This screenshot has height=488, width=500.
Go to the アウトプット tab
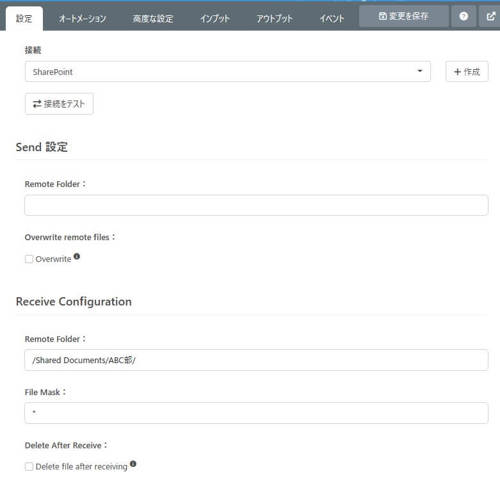tap(274, 19)
